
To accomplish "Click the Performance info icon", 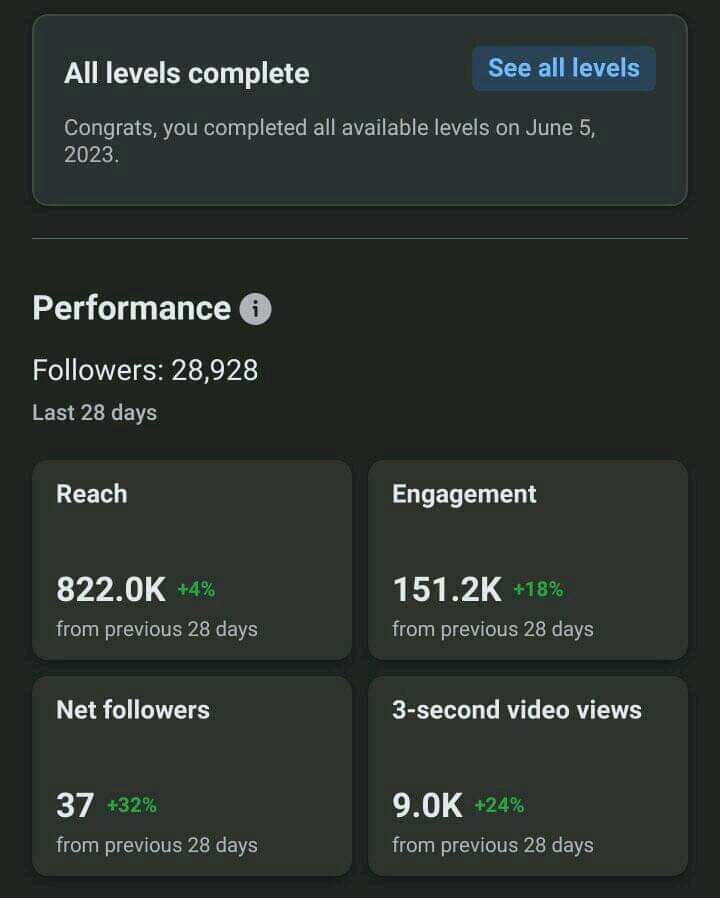I will point(255,309).
